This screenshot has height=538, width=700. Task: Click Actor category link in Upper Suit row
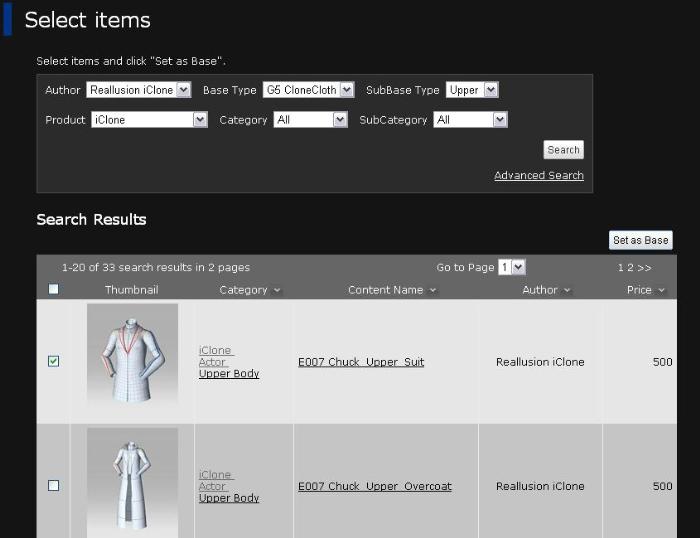click(x=212, y=362)
